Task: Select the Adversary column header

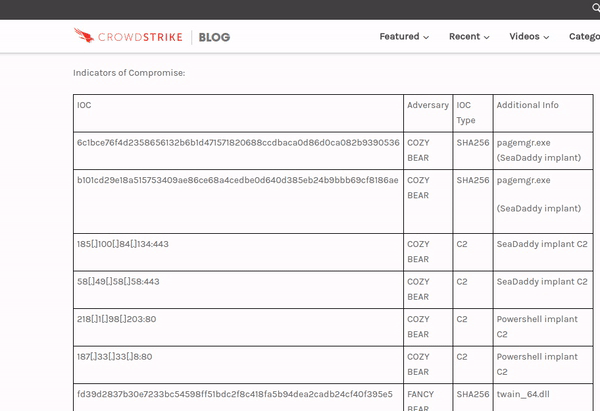Action: (x=428, y=105)
